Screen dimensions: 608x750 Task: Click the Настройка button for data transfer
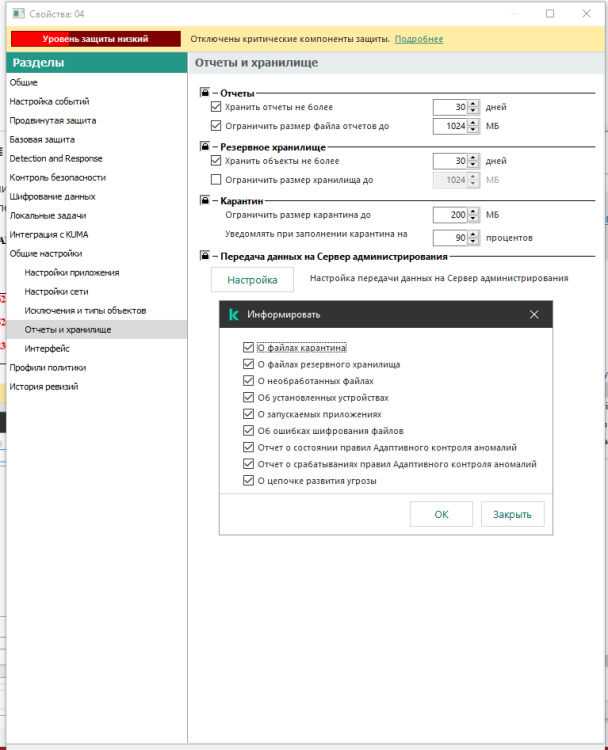[x=252, y=280]
